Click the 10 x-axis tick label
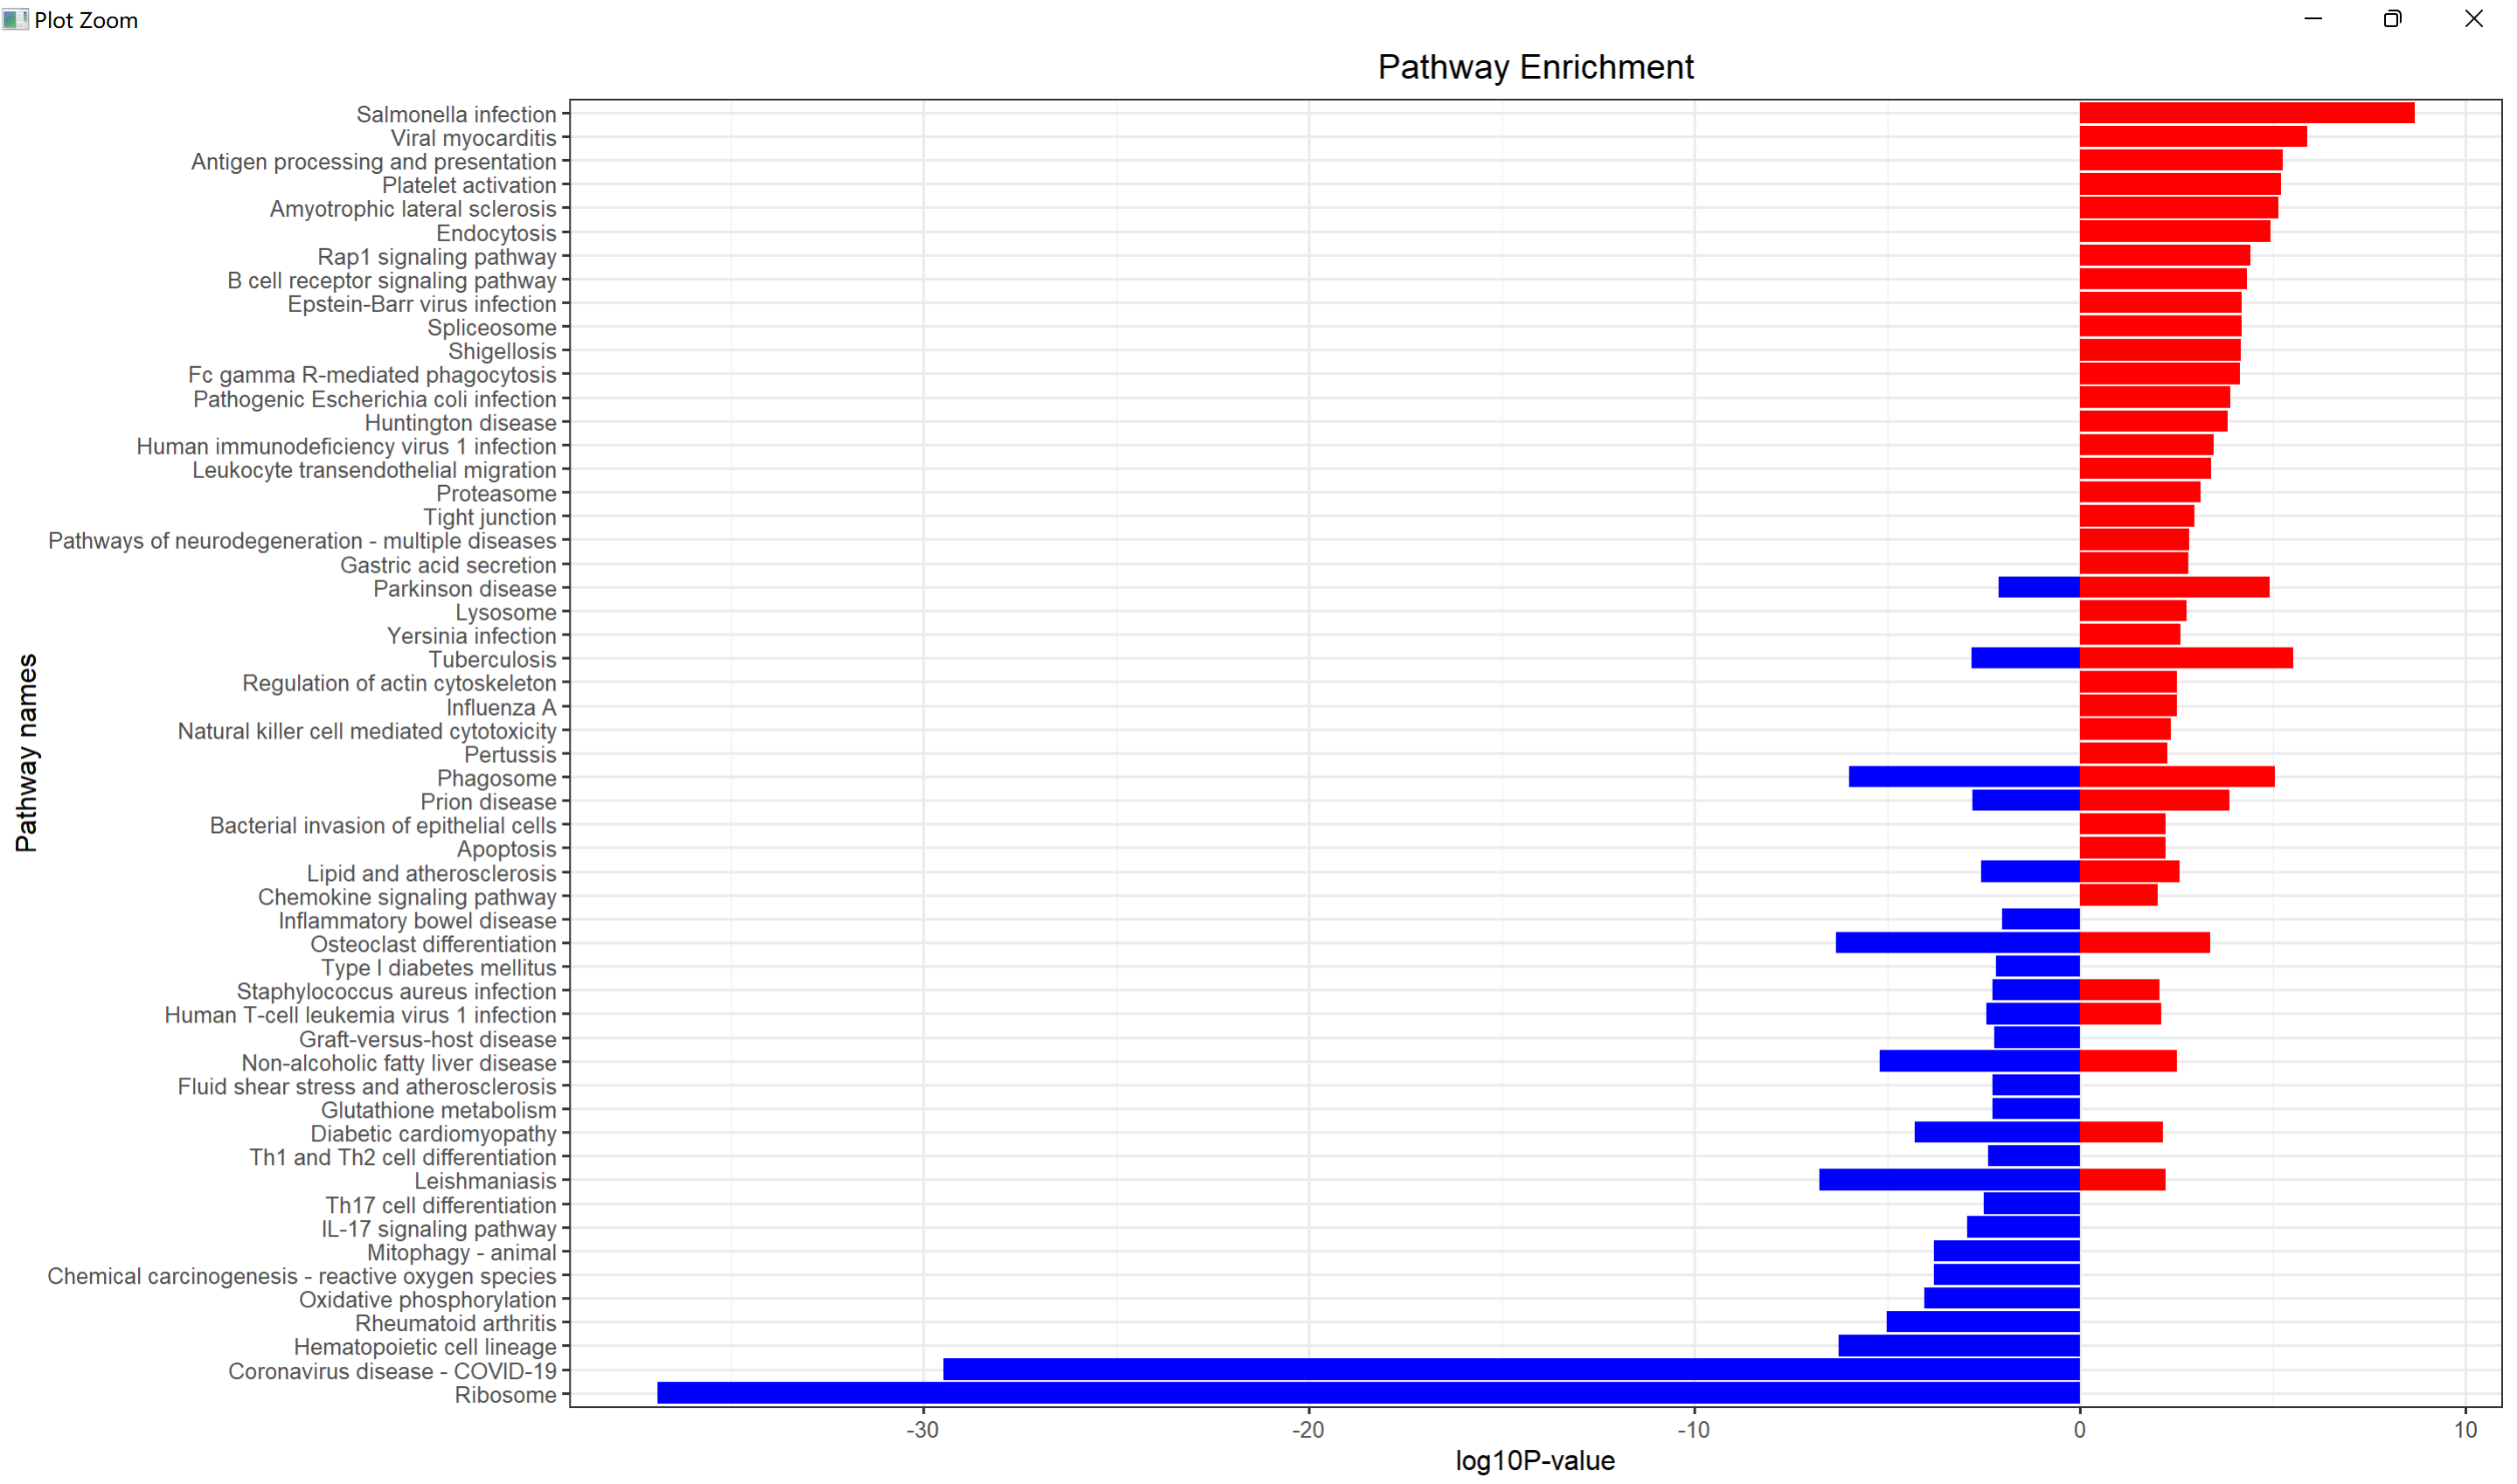The image size is (2517, 1484). pyautogui.click(x=2466, y=1429)
